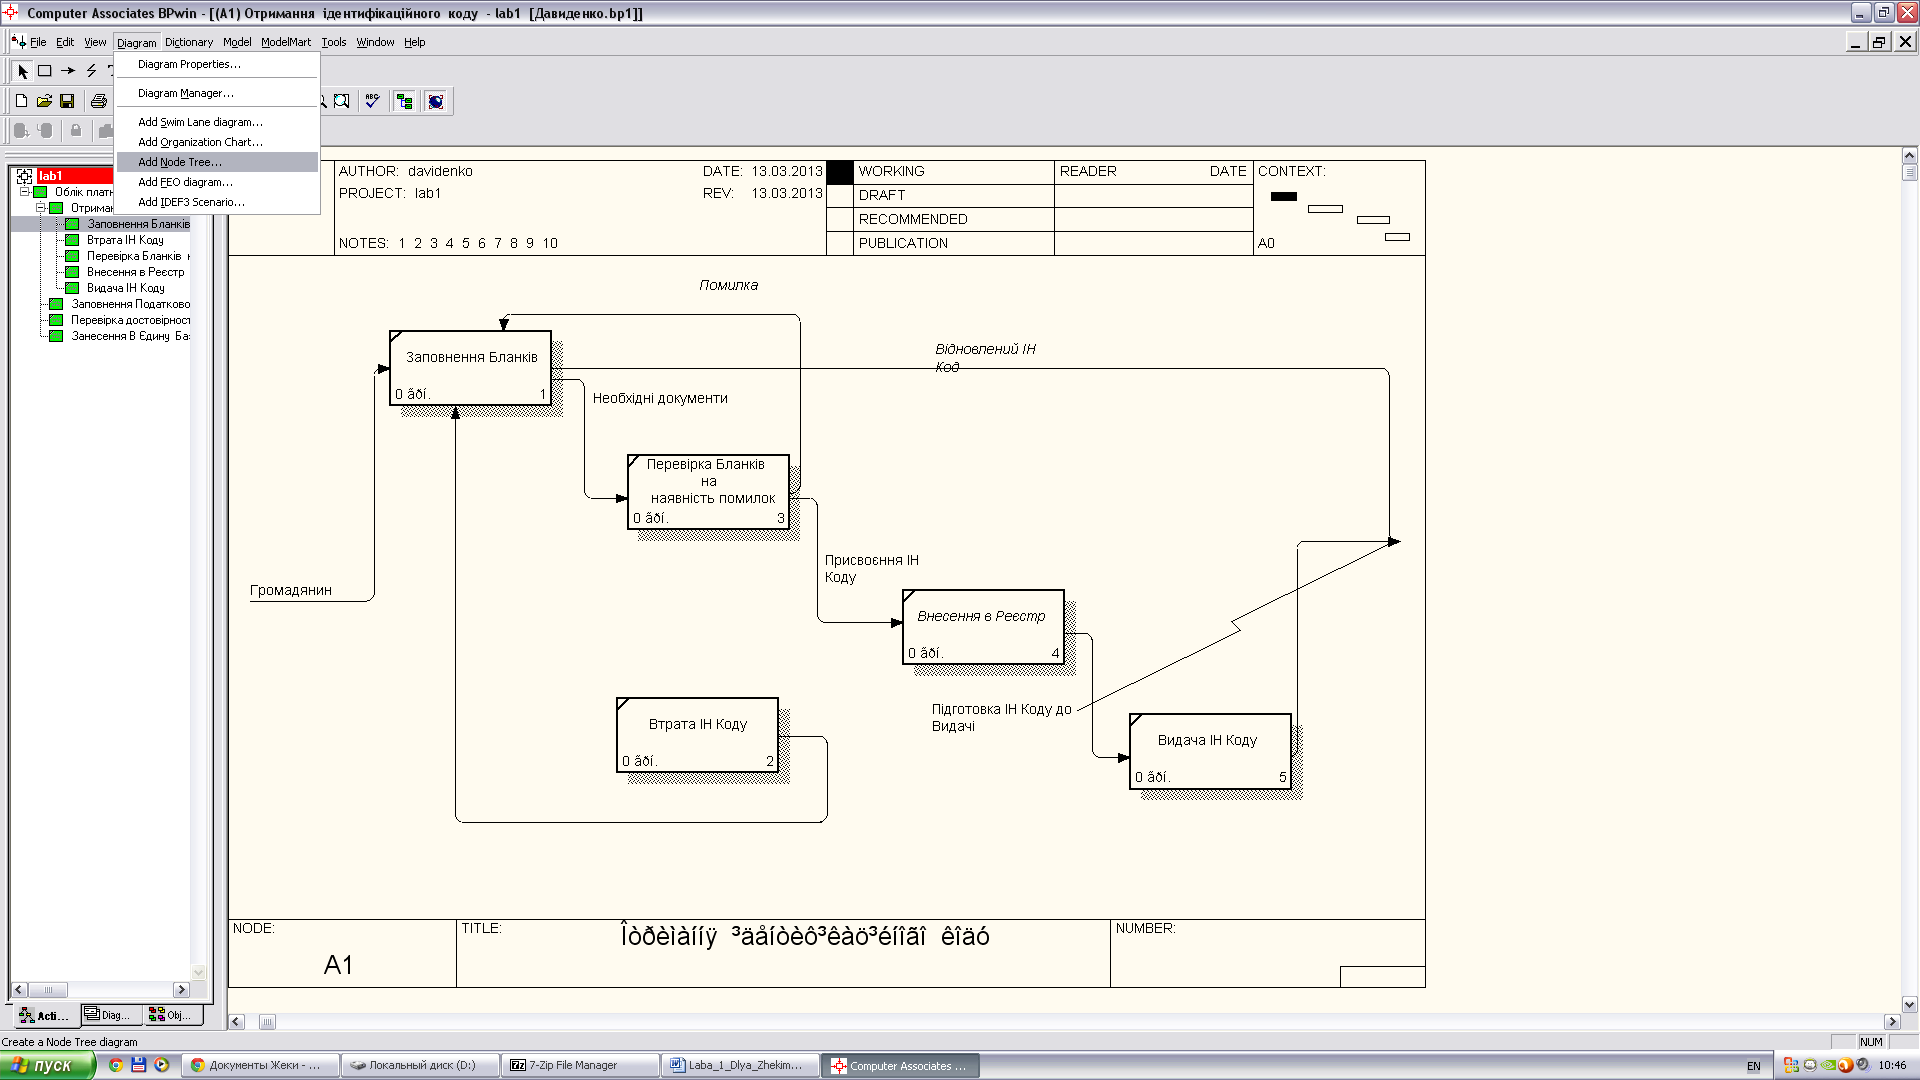Select 'Перевірка достовірност' tree item

pyautogui.click(x=130, y=320)
